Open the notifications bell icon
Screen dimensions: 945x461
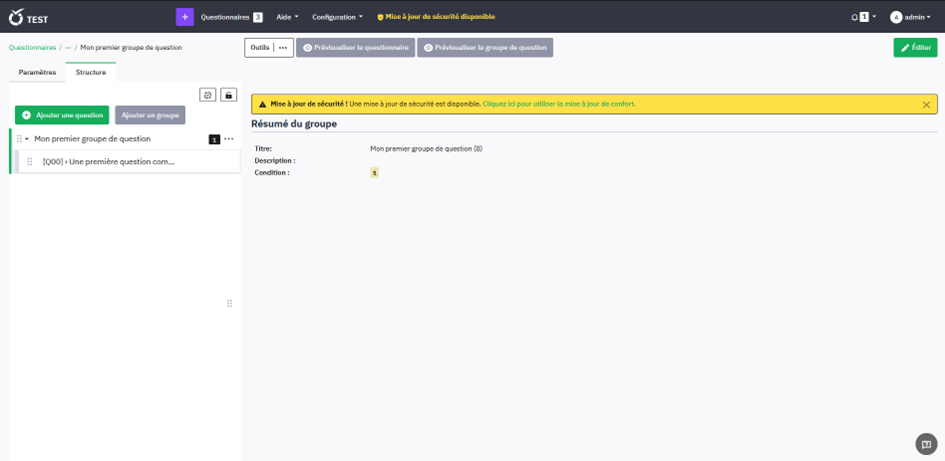pyautogui.click(x=855, y=17)
